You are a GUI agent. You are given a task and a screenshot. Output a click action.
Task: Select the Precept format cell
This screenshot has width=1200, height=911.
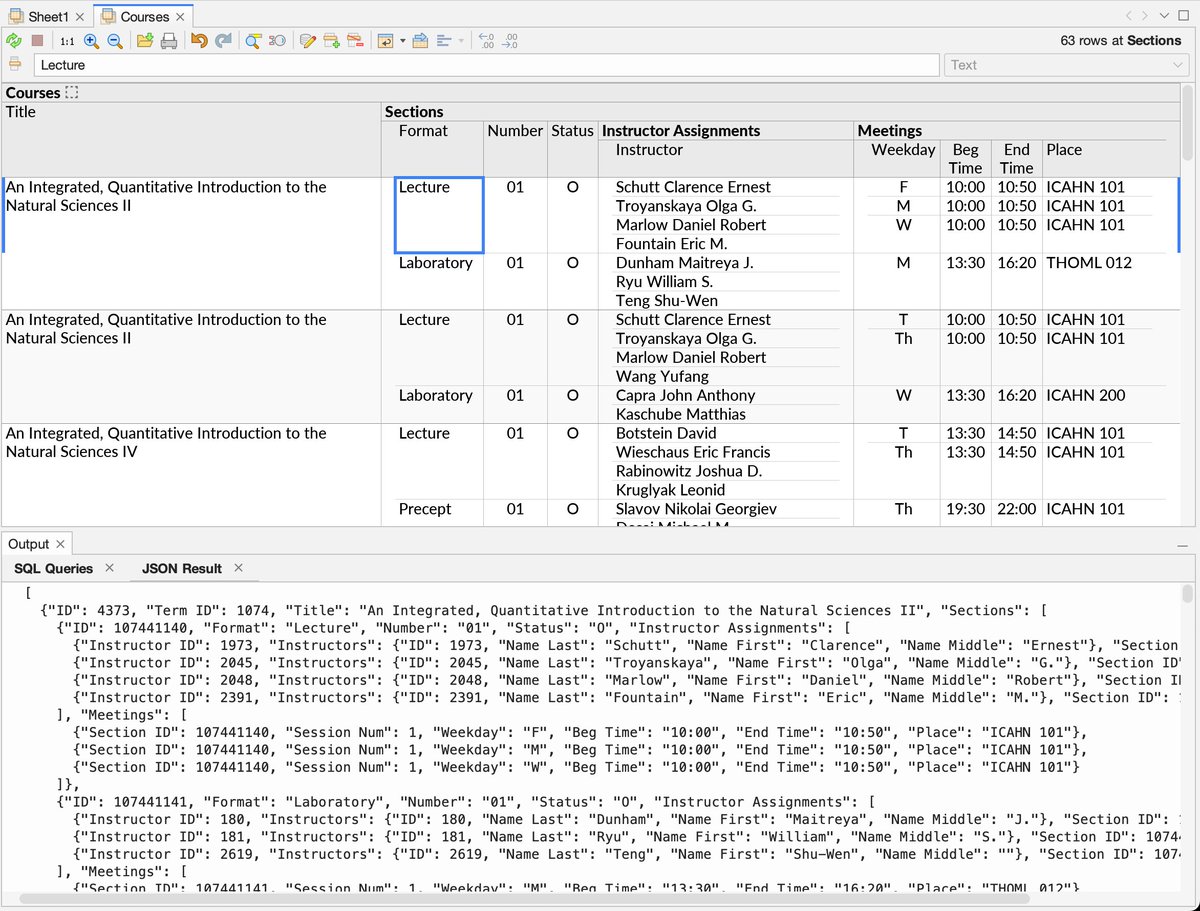[x=435, y=509]
